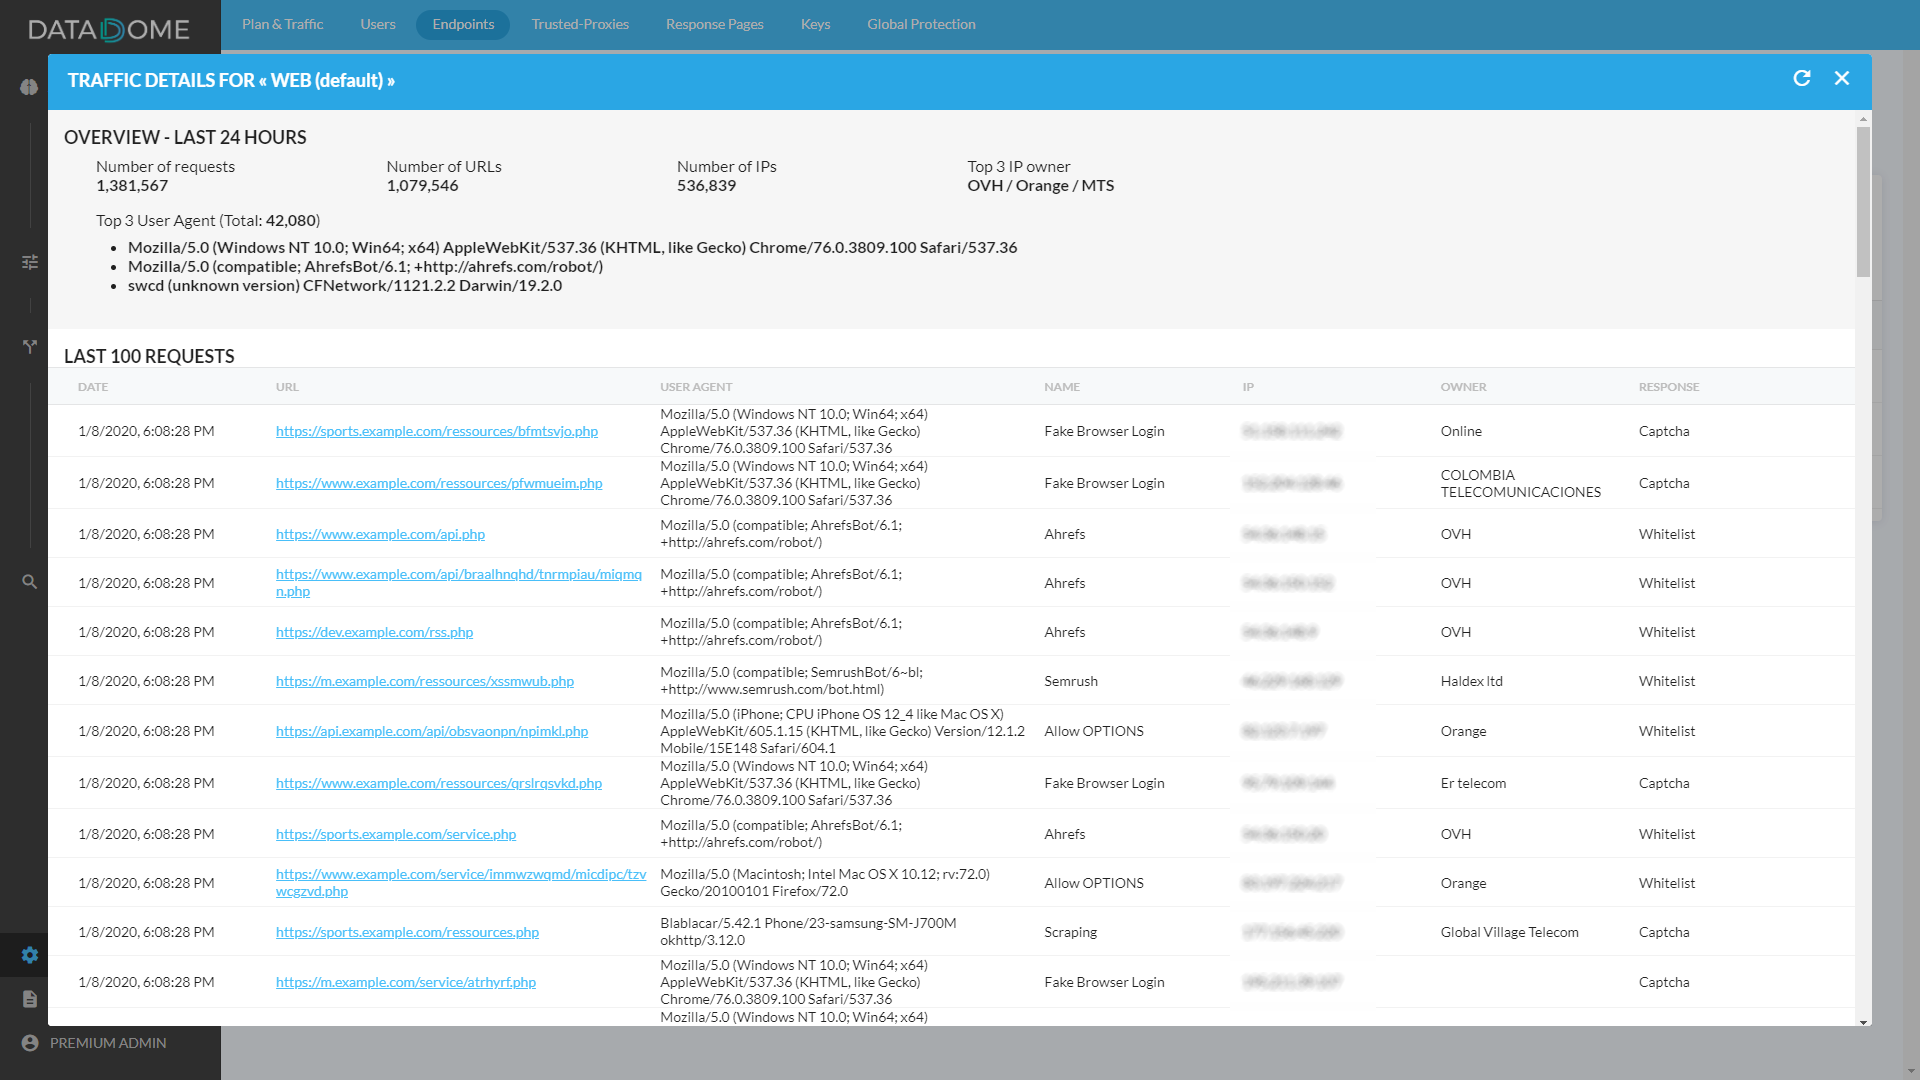
Task: Open the sports.example.com bfmtsvjo.php link
Action: click(x=436, y=431)
